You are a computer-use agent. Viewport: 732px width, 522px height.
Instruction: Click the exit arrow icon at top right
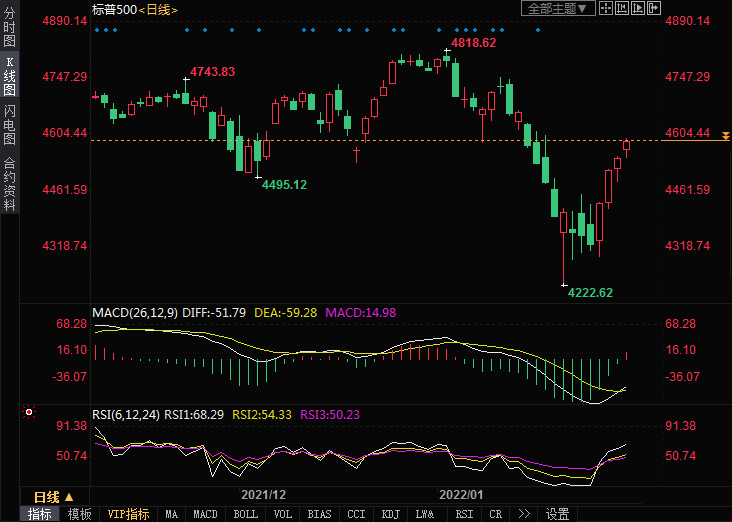coord(655,8)
